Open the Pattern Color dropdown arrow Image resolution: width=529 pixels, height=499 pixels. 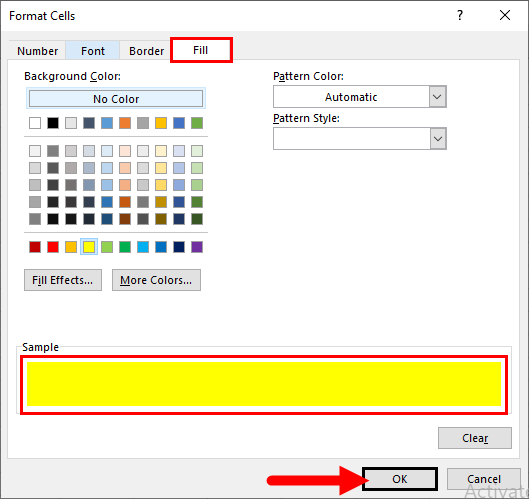coord(438,97)
